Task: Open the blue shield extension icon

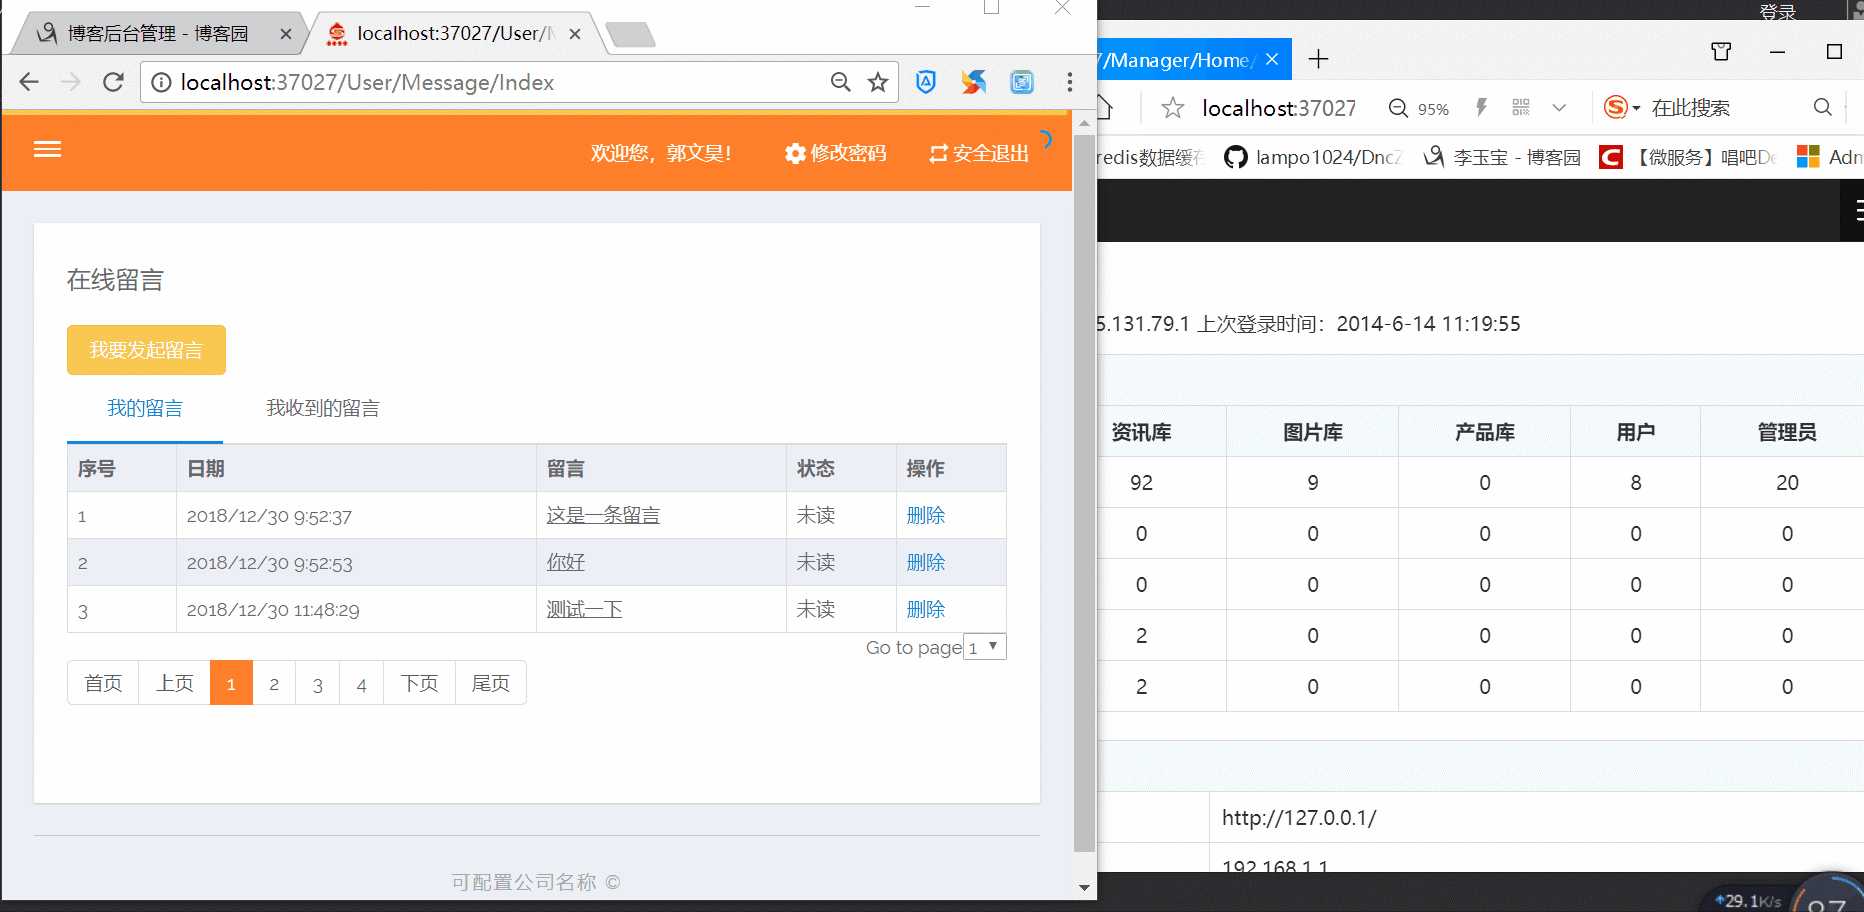Action: [x=926, y=82]
